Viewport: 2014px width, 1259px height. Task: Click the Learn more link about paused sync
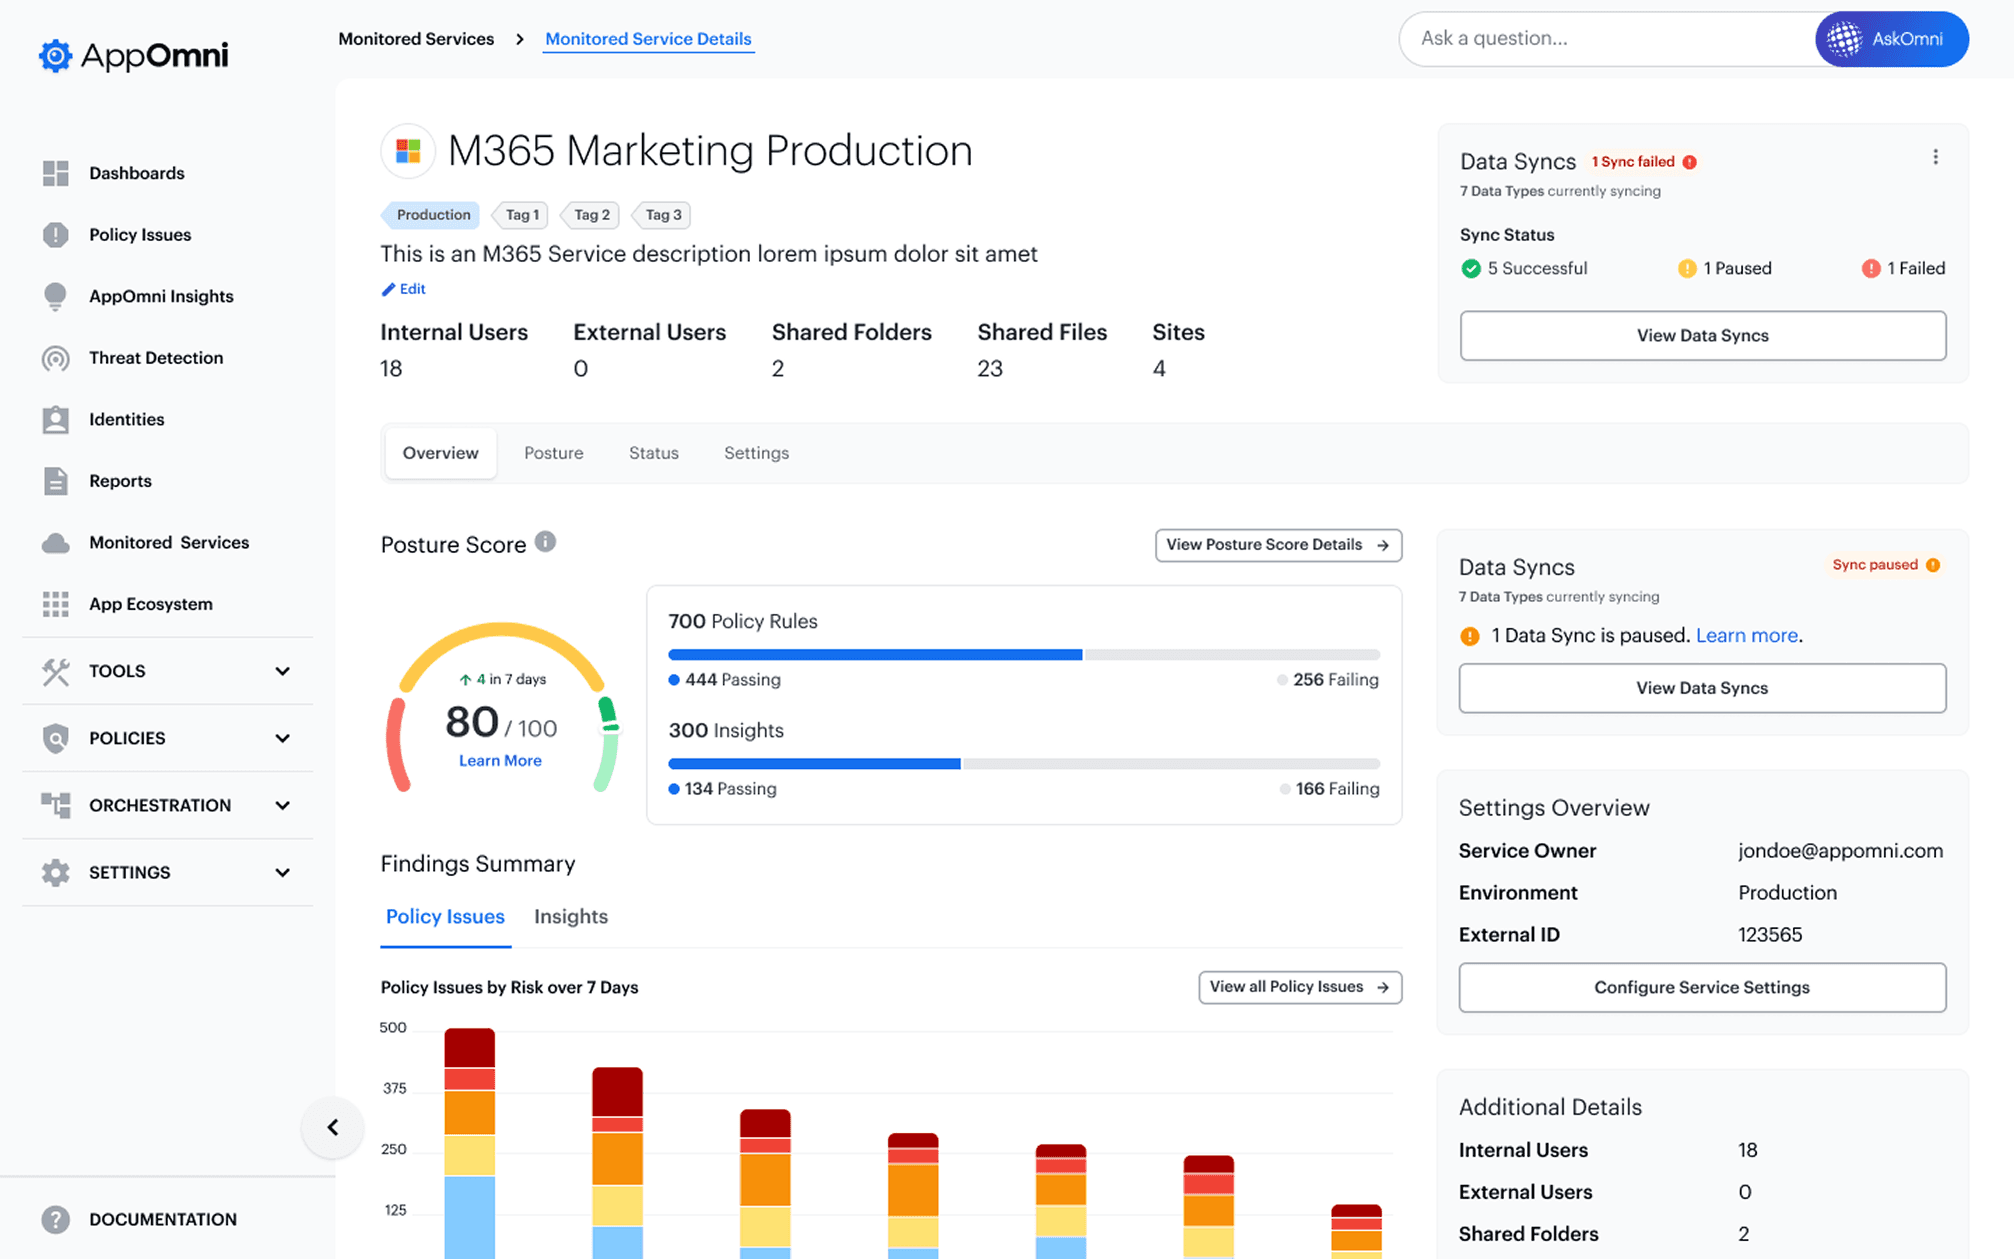coord(1746,636)
